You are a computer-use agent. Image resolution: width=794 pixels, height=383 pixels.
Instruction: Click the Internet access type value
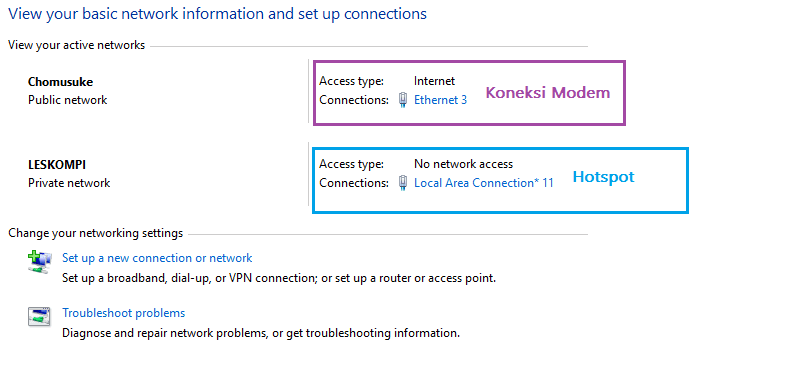point(434,81)
